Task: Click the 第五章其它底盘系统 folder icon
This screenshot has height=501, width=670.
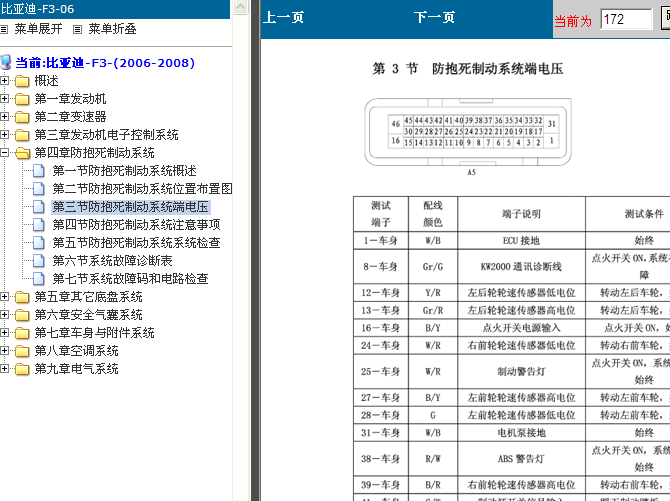Action: (22, 297)
